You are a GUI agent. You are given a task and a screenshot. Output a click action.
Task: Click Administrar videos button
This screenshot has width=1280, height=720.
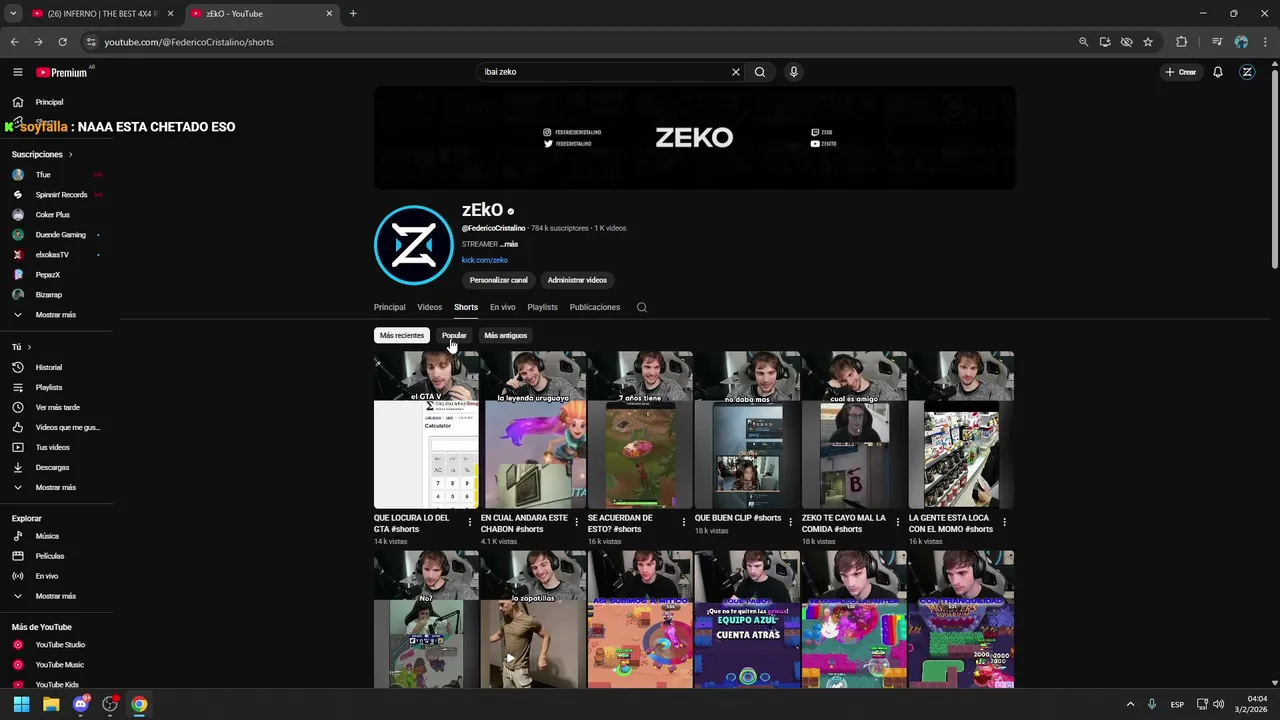click(x=577, y=280)
